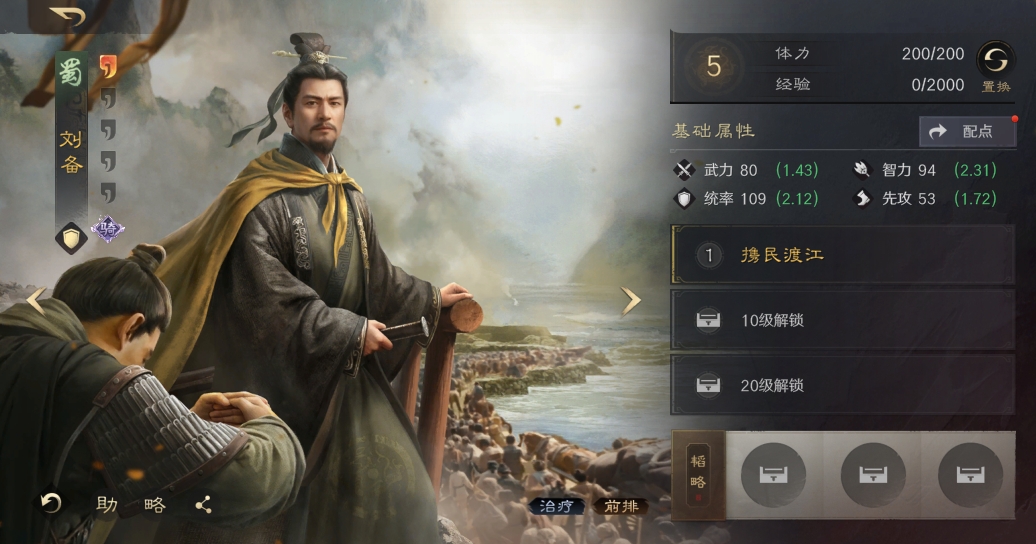Show next hero with right chevron
1036x544 pixels.
pyautogui.click(x=630, y=301)
